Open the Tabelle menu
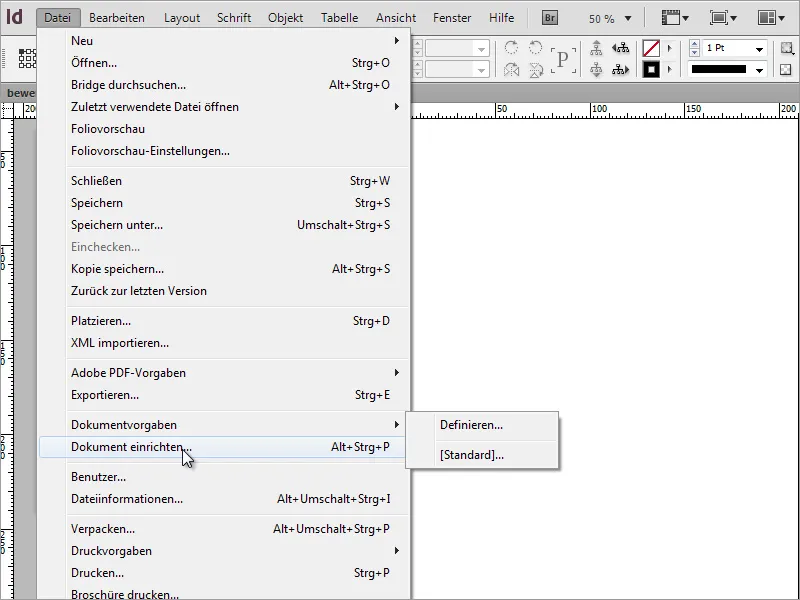800x600 pixels. (x=339, y=18)
